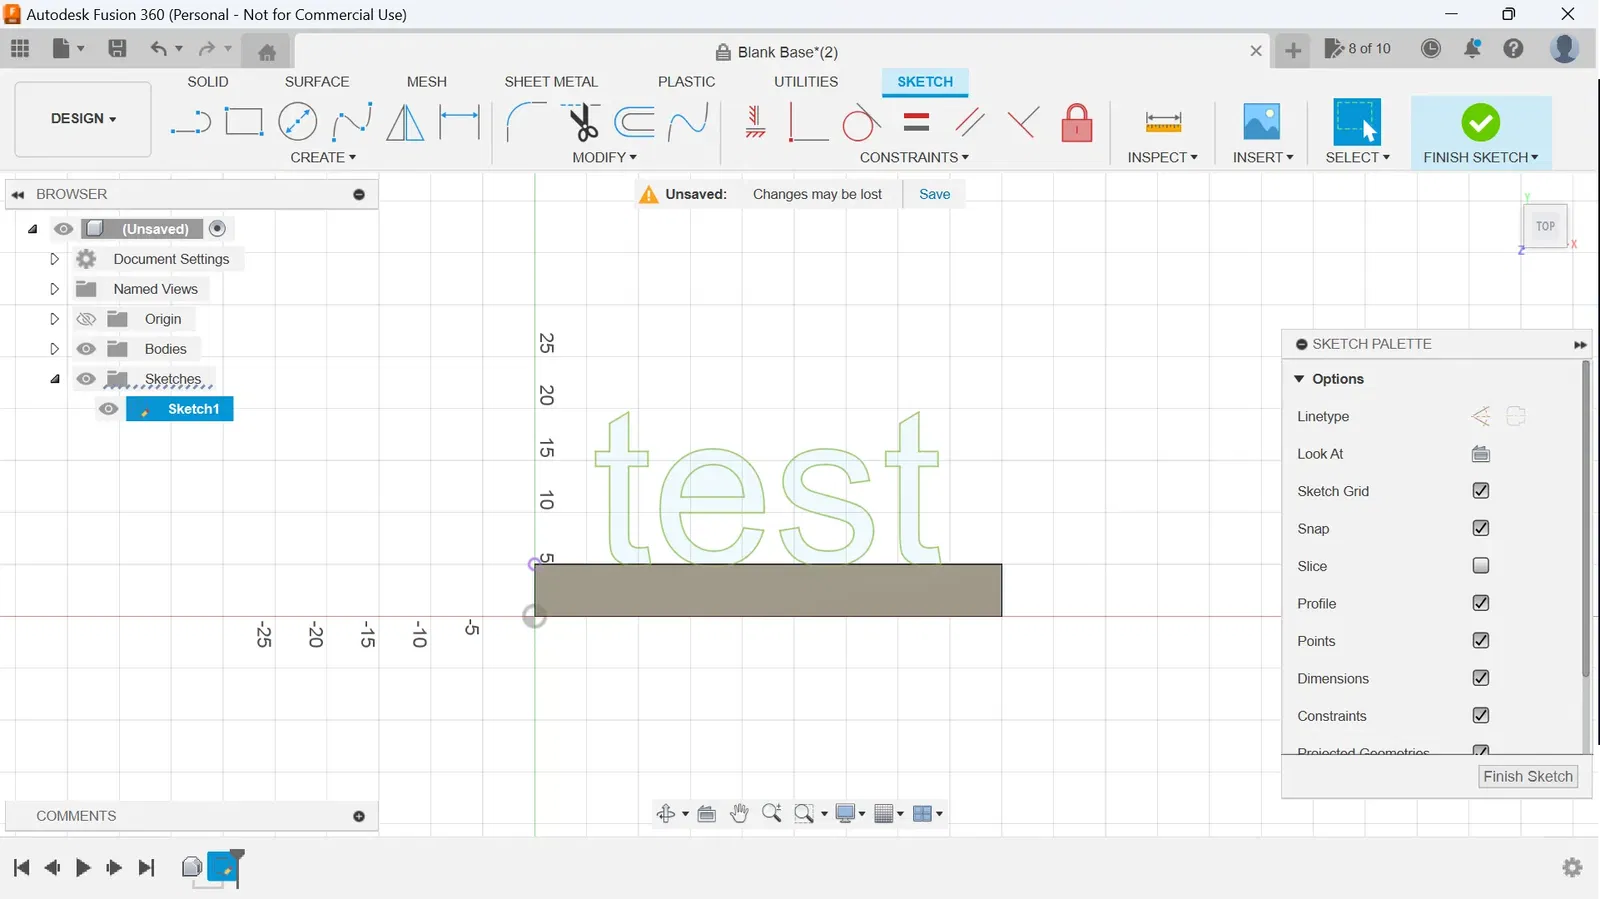Open the CONSTRAINTS dropdown menu
Screen dimensions: 1600x899
tap(914, 157)
